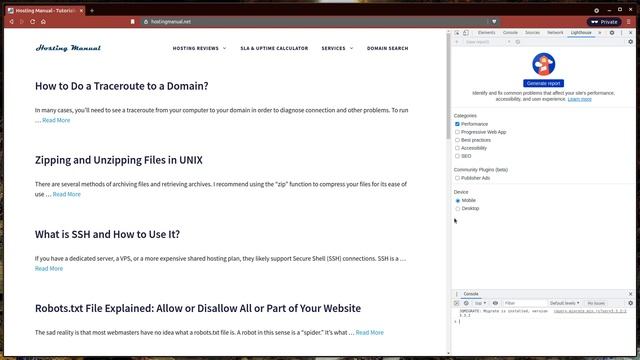Viewport: 640px width, 360px height.
Task: Switch to the Sources tab
Action: click(532, 33)
